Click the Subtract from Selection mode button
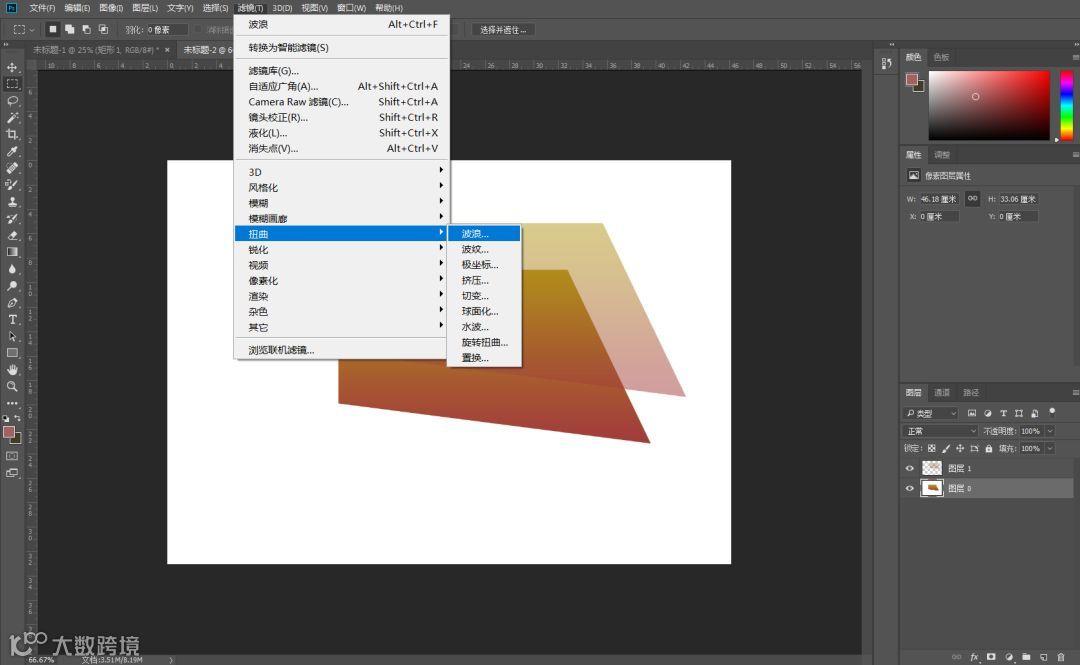Image resolution: width=1080 pixels, height=665 pixels. click(86, 30)
